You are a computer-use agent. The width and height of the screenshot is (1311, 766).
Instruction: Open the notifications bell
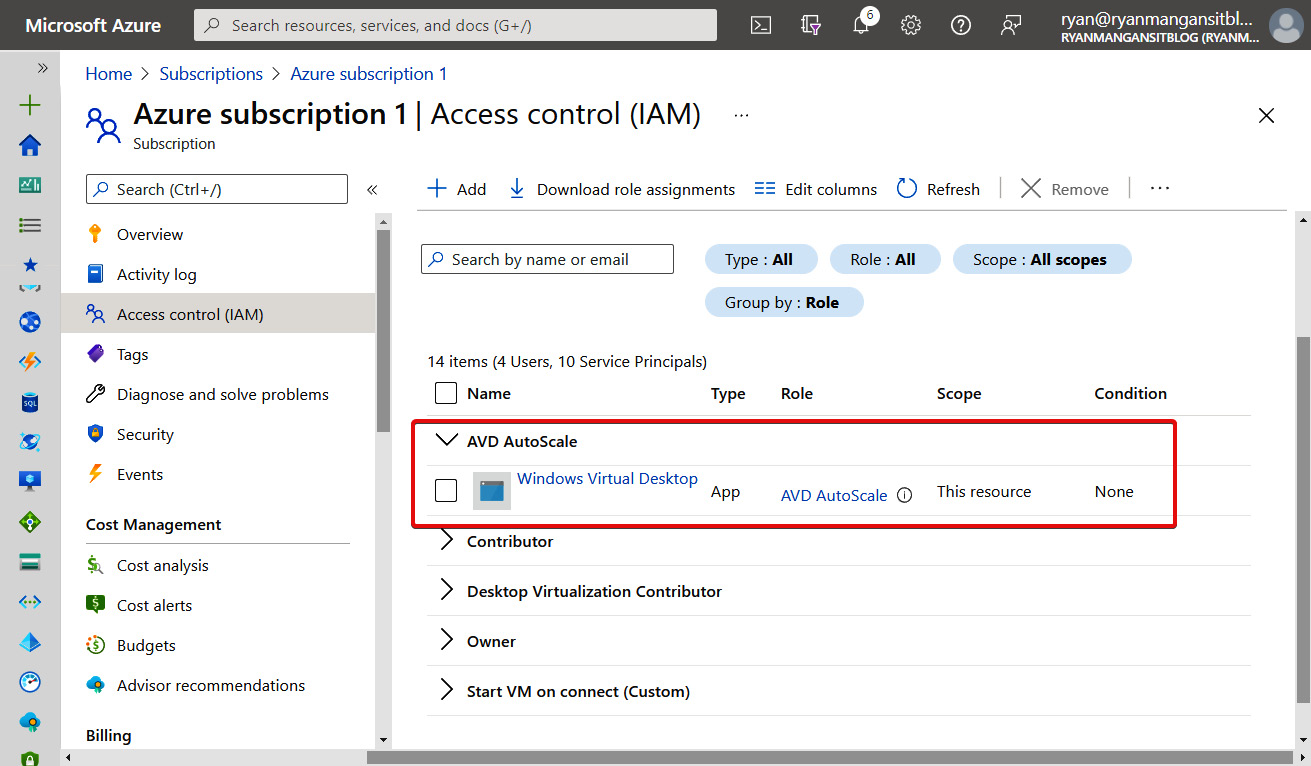pos(861,25)
